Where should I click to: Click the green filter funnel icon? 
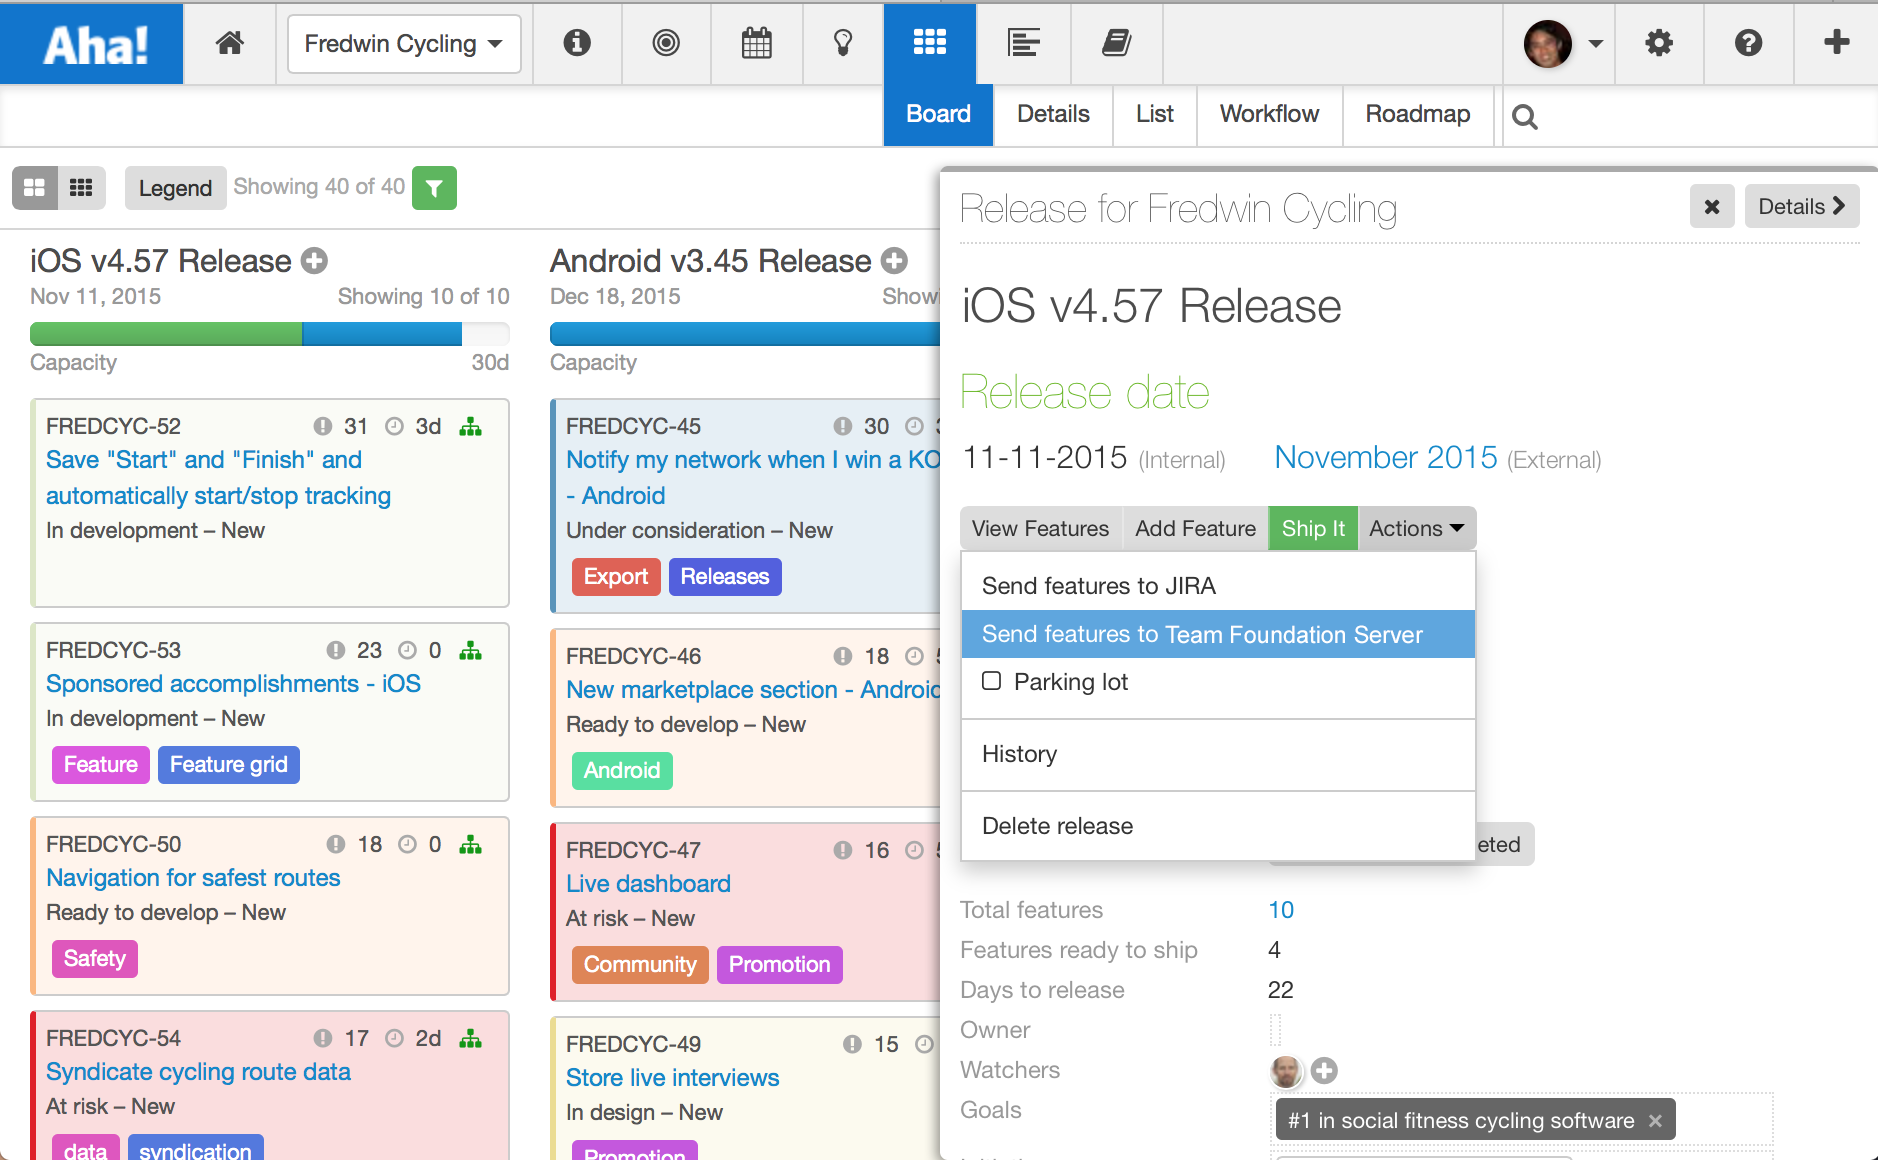tap(433, 187)
